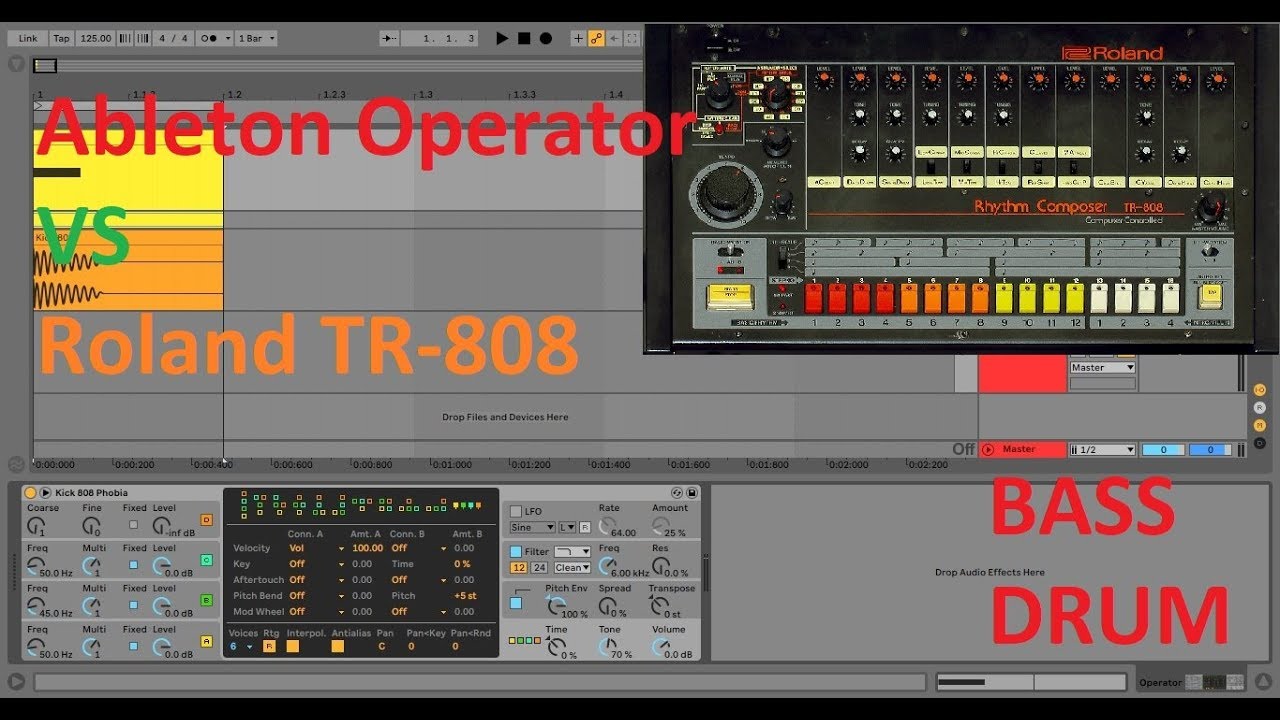Click the Pan C value
This screenshot has width=1280, height=720.
click(382, 647)
